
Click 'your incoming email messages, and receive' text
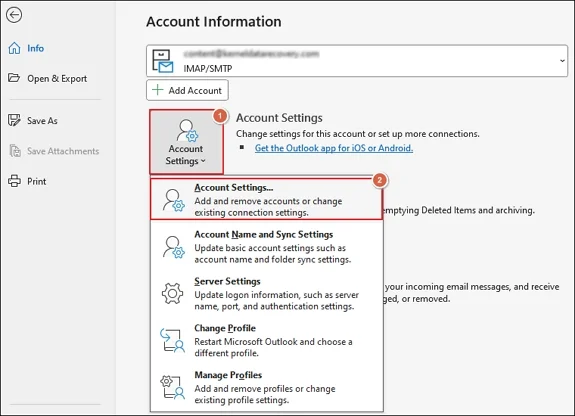(x=472, y=287)
